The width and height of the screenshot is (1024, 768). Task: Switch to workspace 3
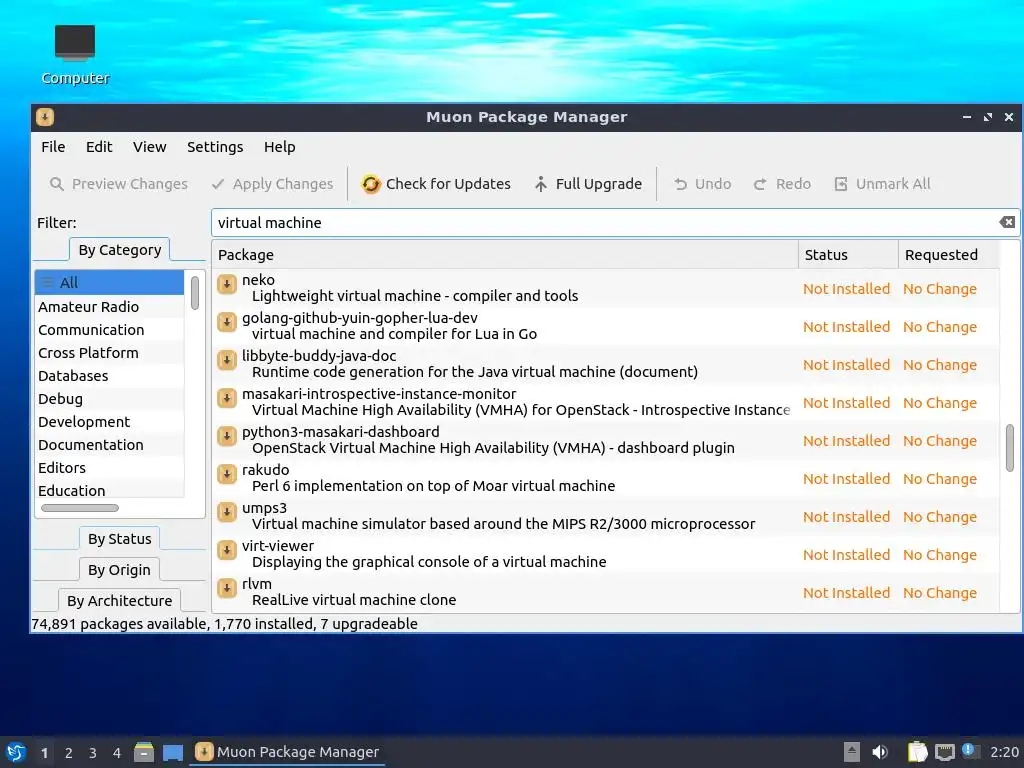click(x=93, y=753)
